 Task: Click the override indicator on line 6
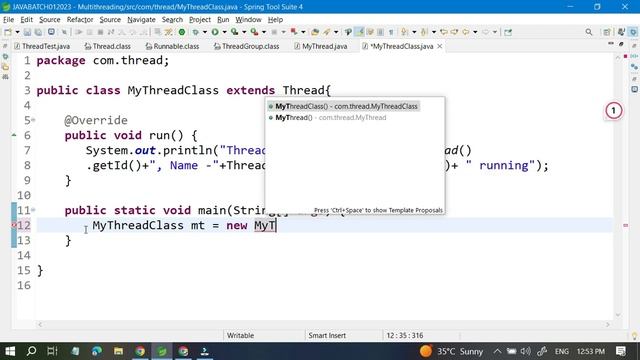pyautogui.click(x=14, y=135)
